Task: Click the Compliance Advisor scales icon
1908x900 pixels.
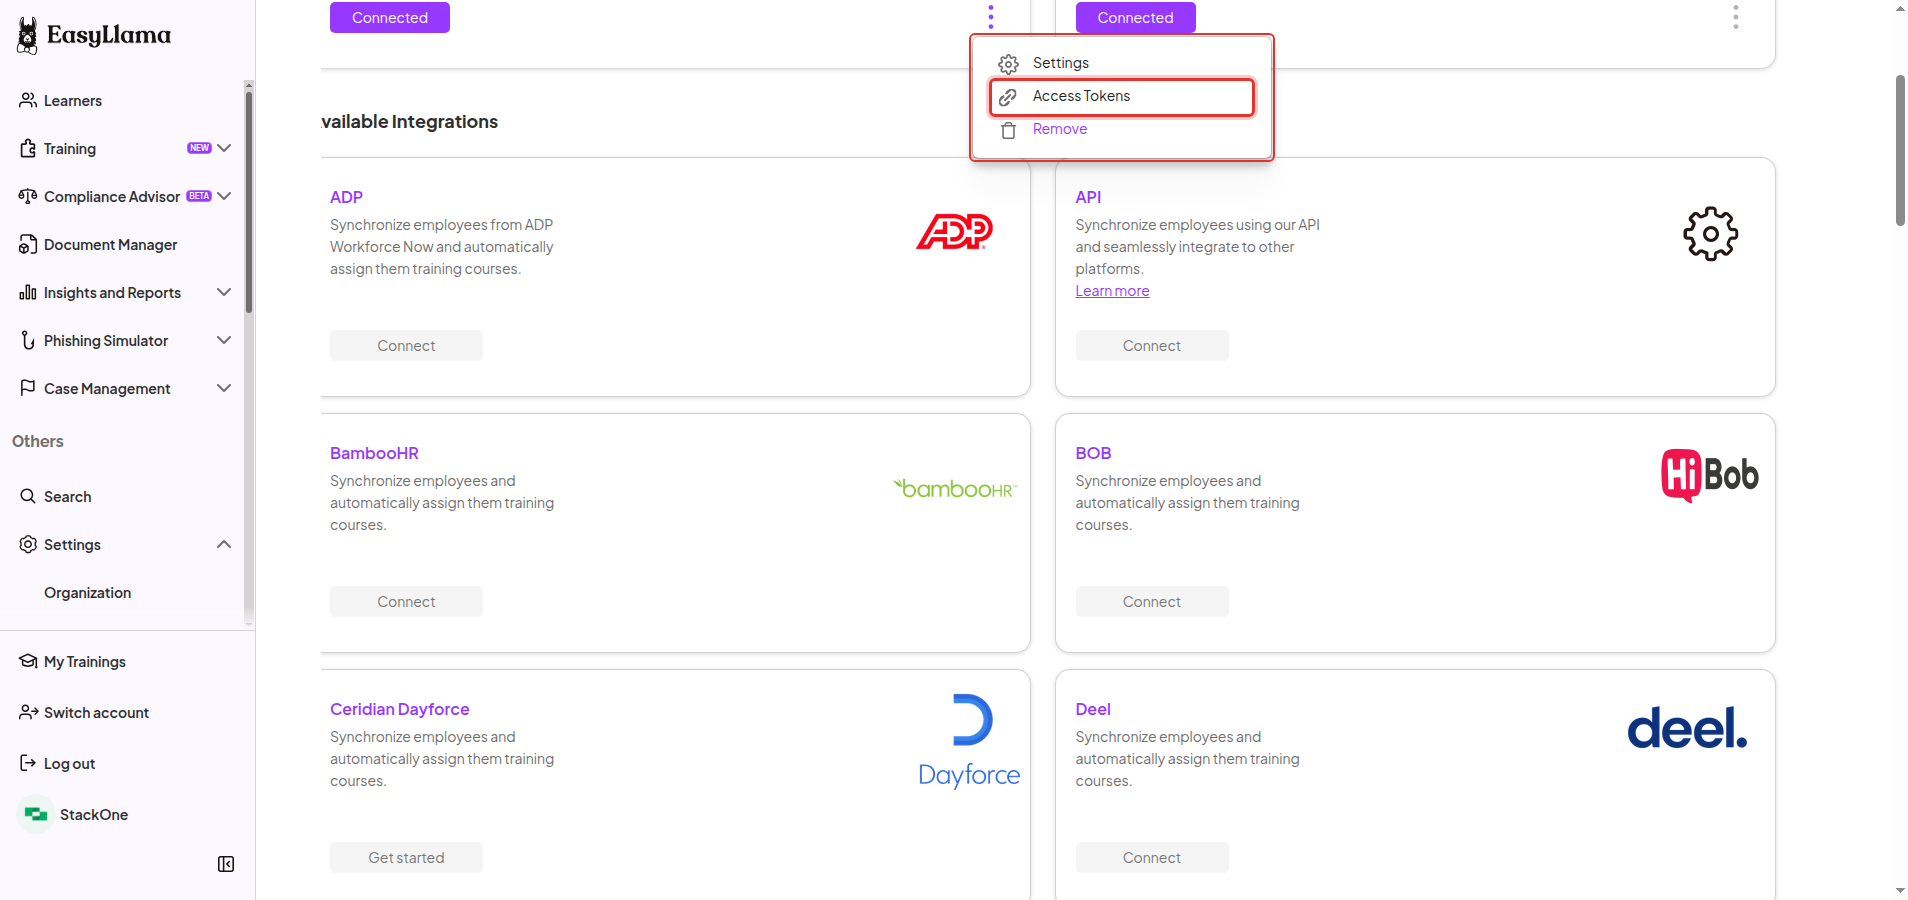Action: 28,196
